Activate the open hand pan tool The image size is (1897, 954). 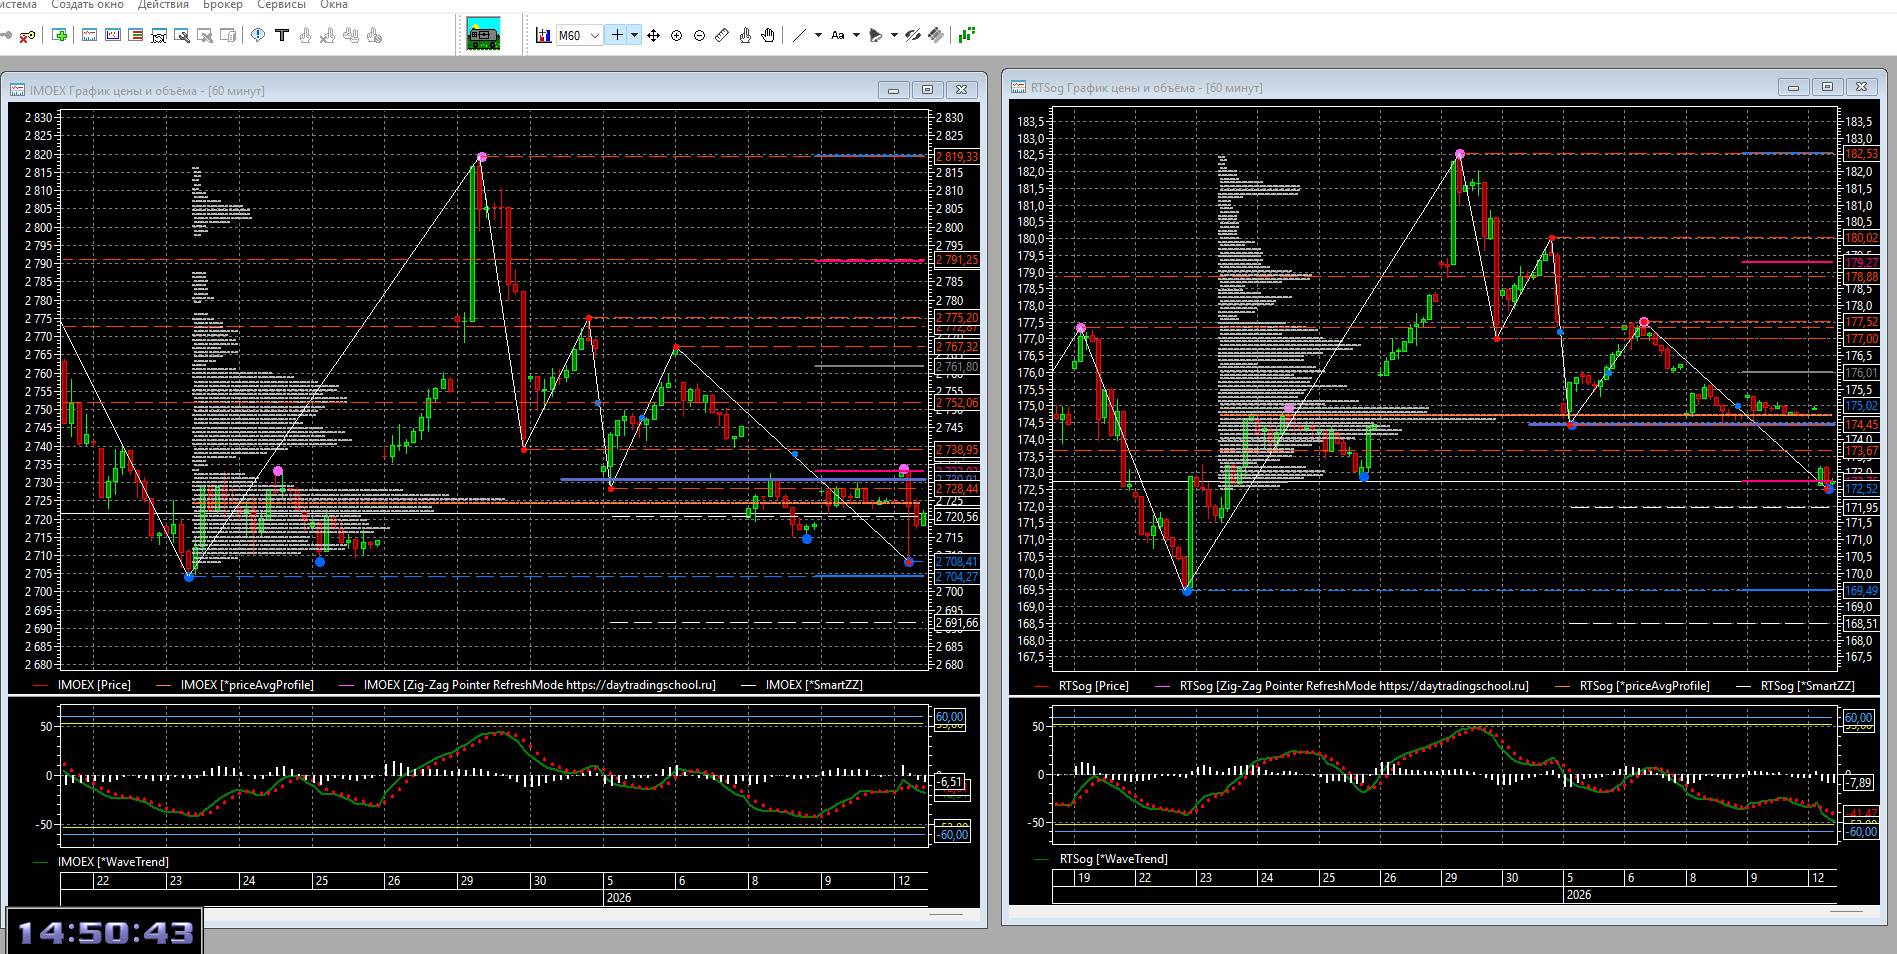(768, 36)
